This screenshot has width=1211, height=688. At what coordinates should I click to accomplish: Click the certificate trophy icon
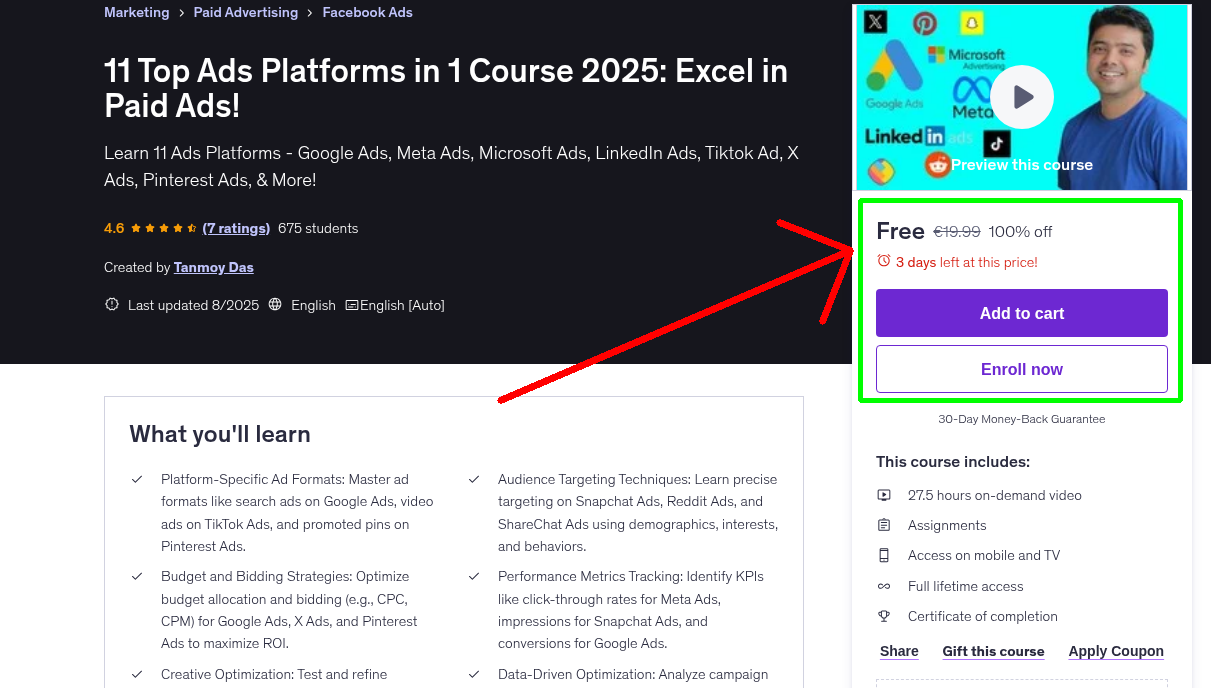point(884,616)
